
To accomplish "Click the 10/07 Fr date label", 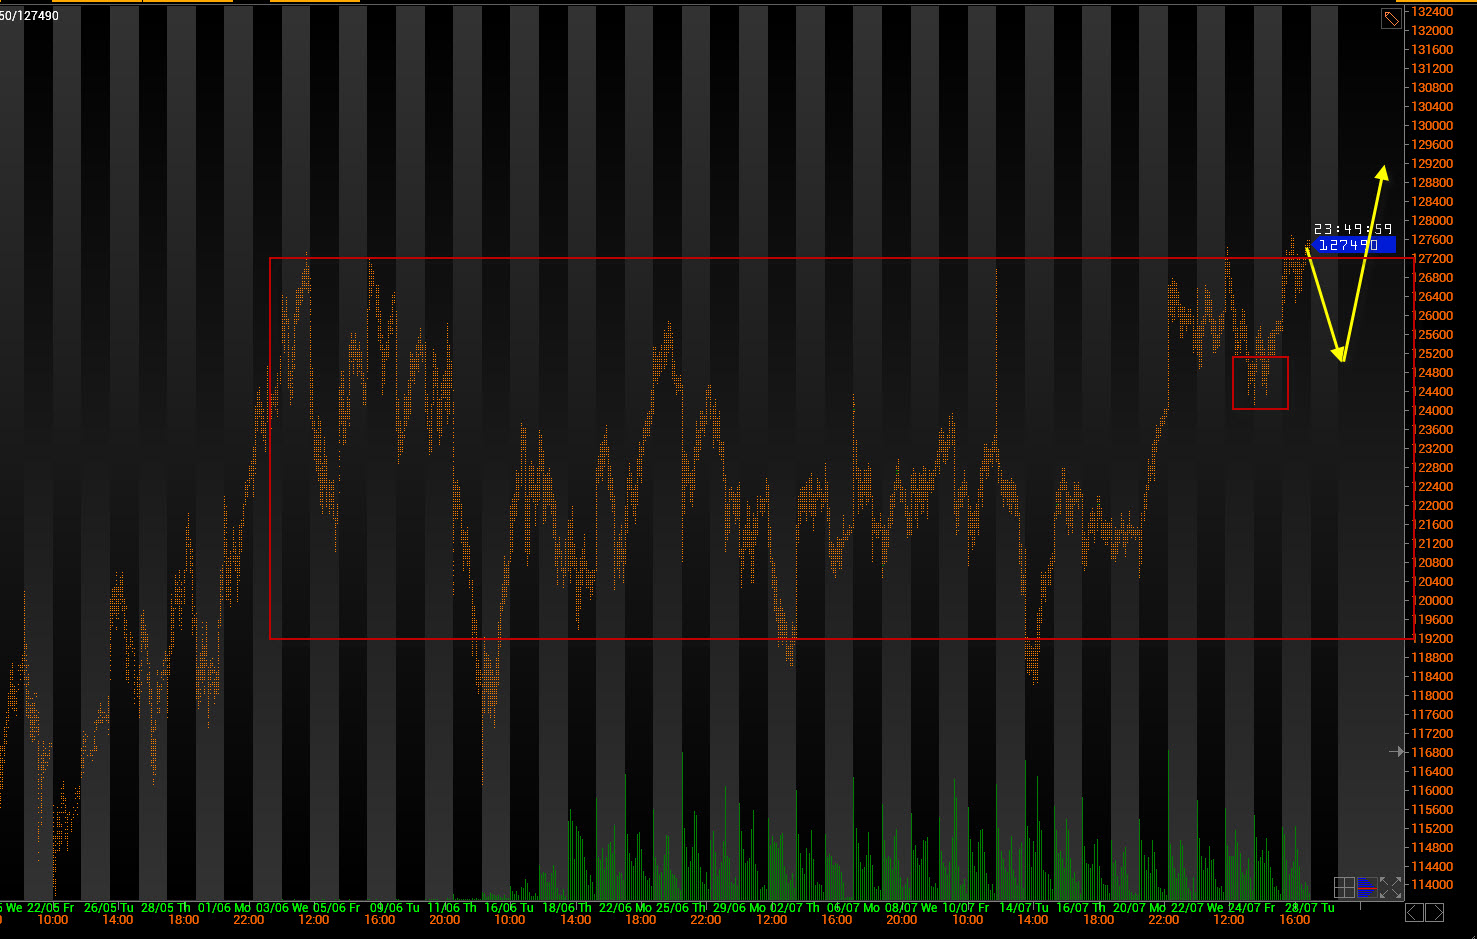I will 966,908.
